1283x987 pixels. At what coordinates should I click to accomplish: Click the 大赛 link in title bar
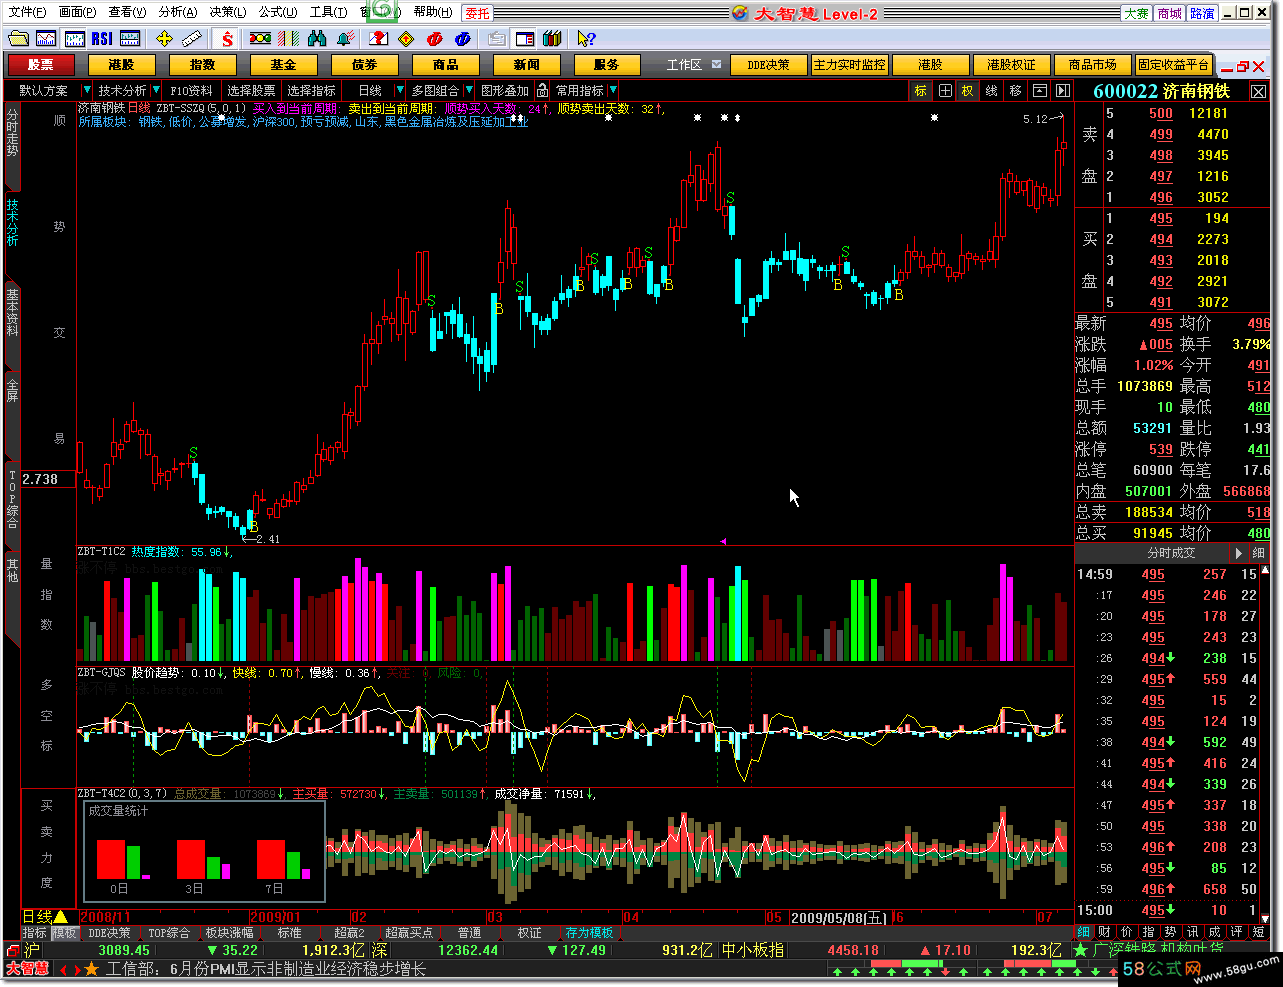pyautogui.click(x=1136, y=13)
